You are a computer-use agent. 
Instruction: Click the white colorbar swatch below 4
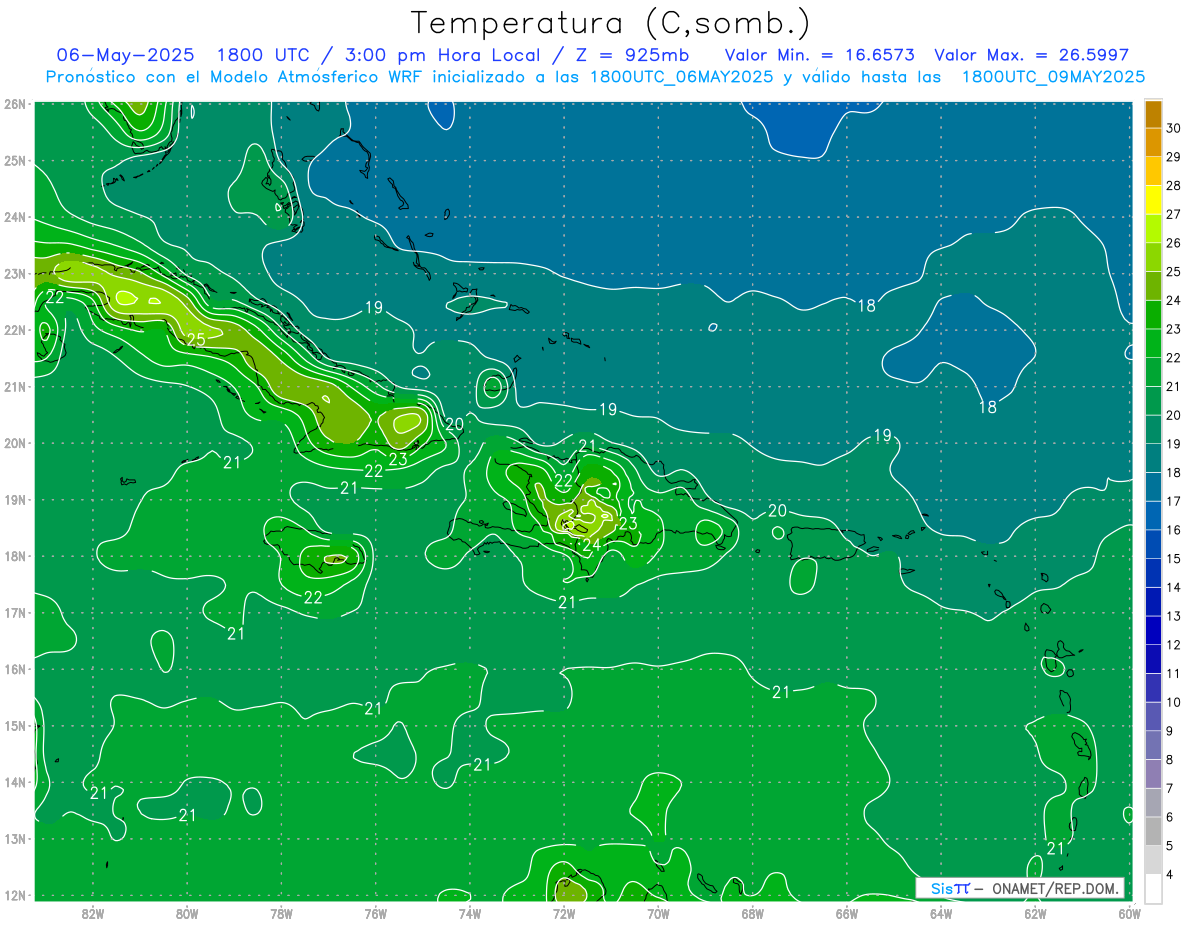[1153, 888]
